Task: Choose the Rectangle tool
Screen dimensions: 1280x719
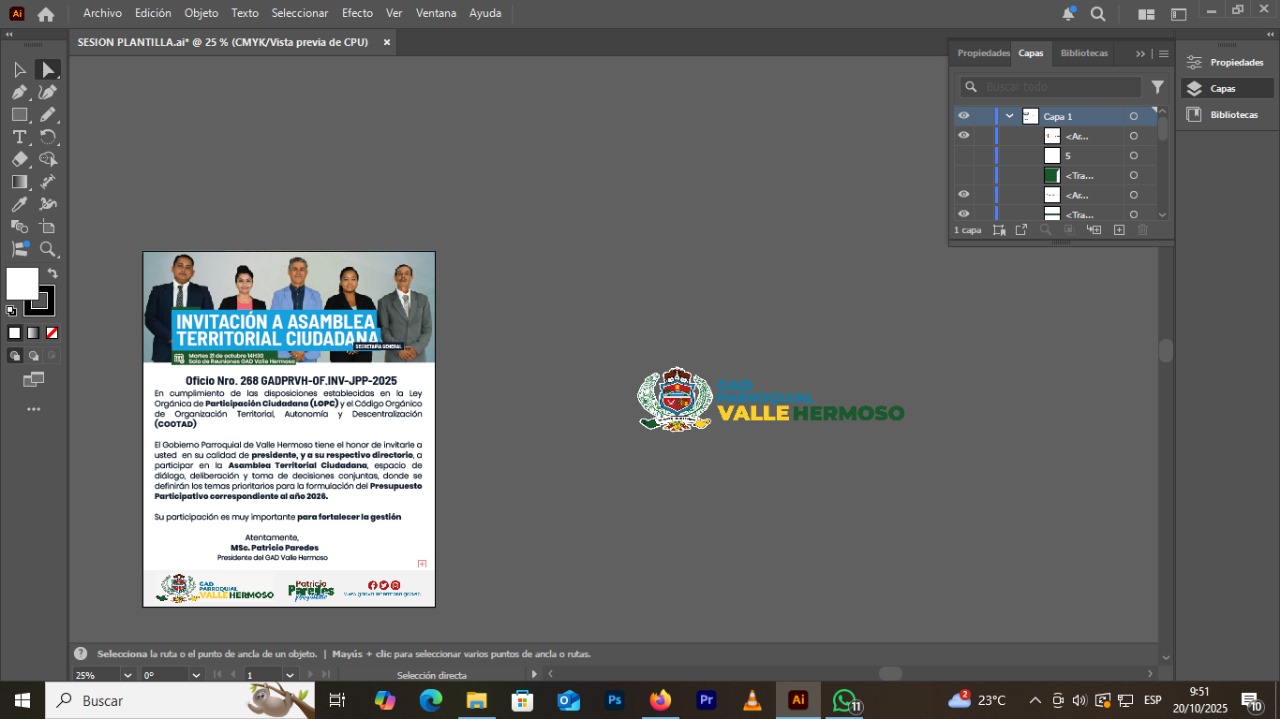Action: [19, 115]
